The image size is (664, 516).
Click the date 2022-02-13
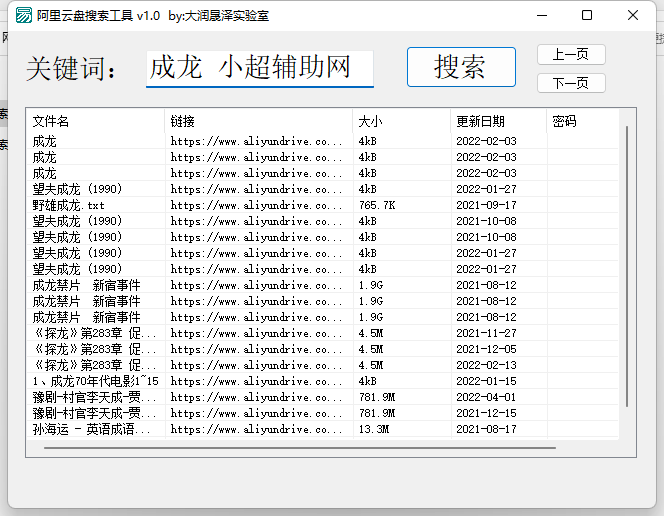[x=486, y=365]
